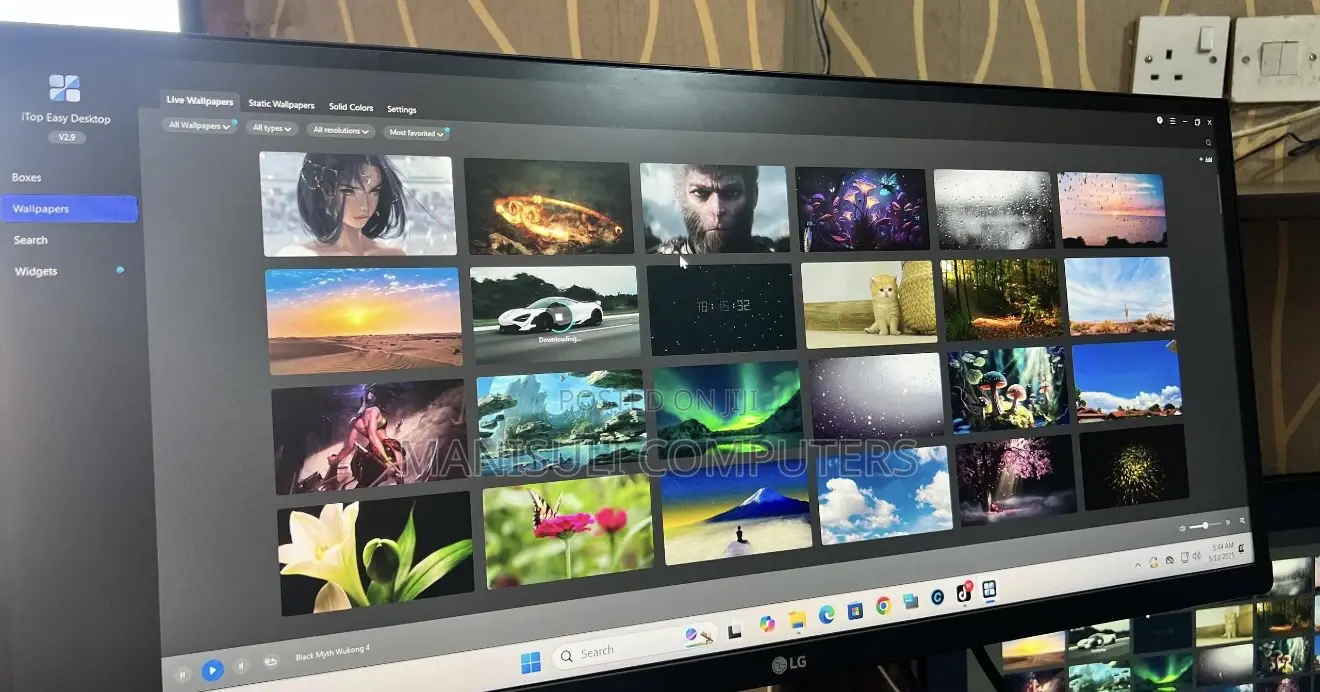Click the wallpaper search magnifier icon

(1208, 143)
